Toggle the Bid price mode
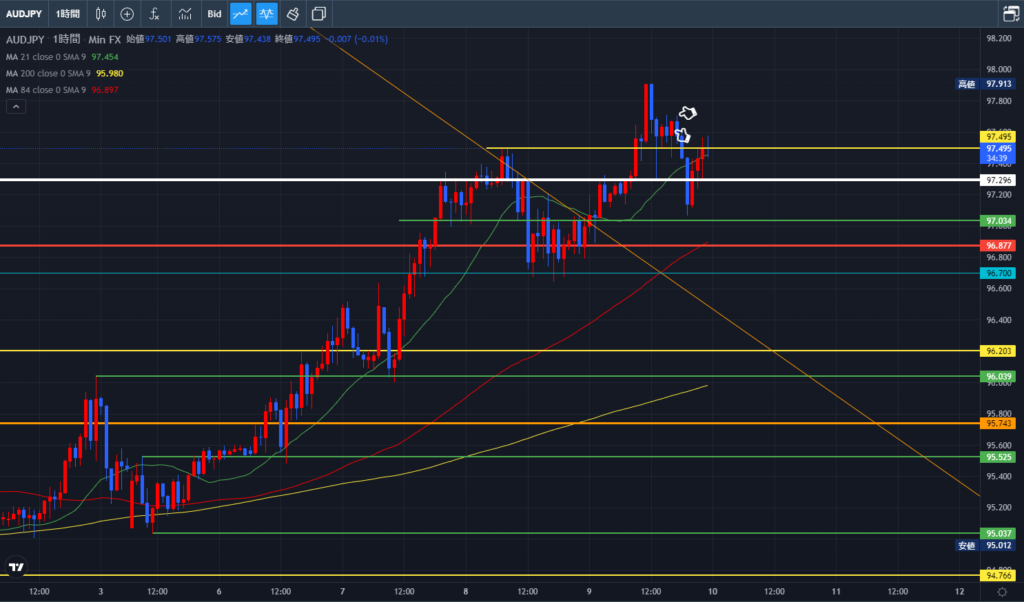Viewport: 1024px width, 602px height. [214, 14]
